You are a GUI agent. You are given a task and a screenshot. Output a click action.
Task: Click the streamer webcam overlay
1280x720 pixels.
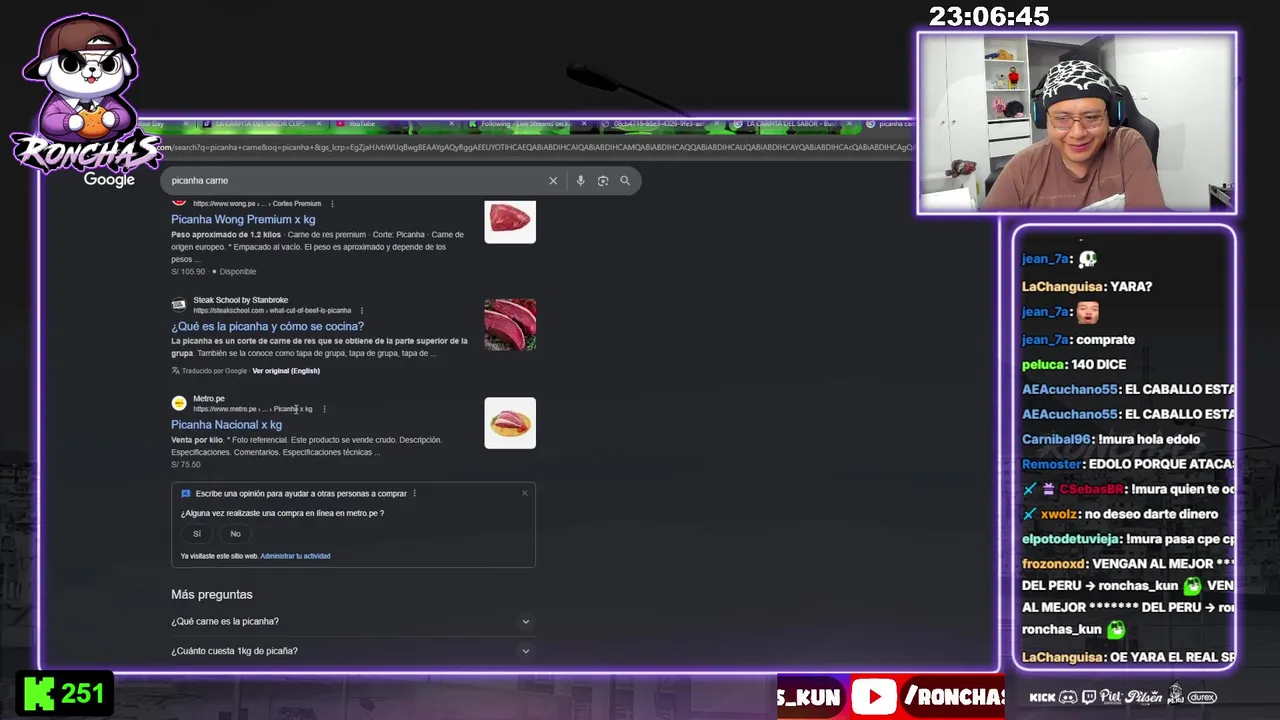click(1077, 123)
